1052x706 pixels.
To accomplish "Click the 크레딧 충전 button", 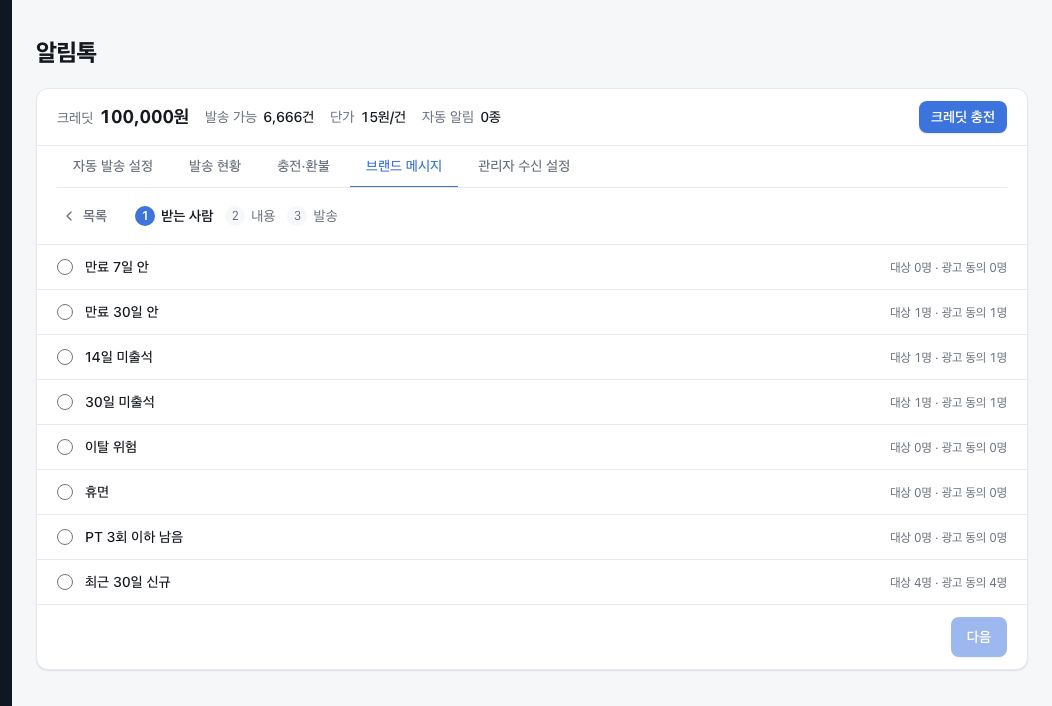I will pos(963,117).
